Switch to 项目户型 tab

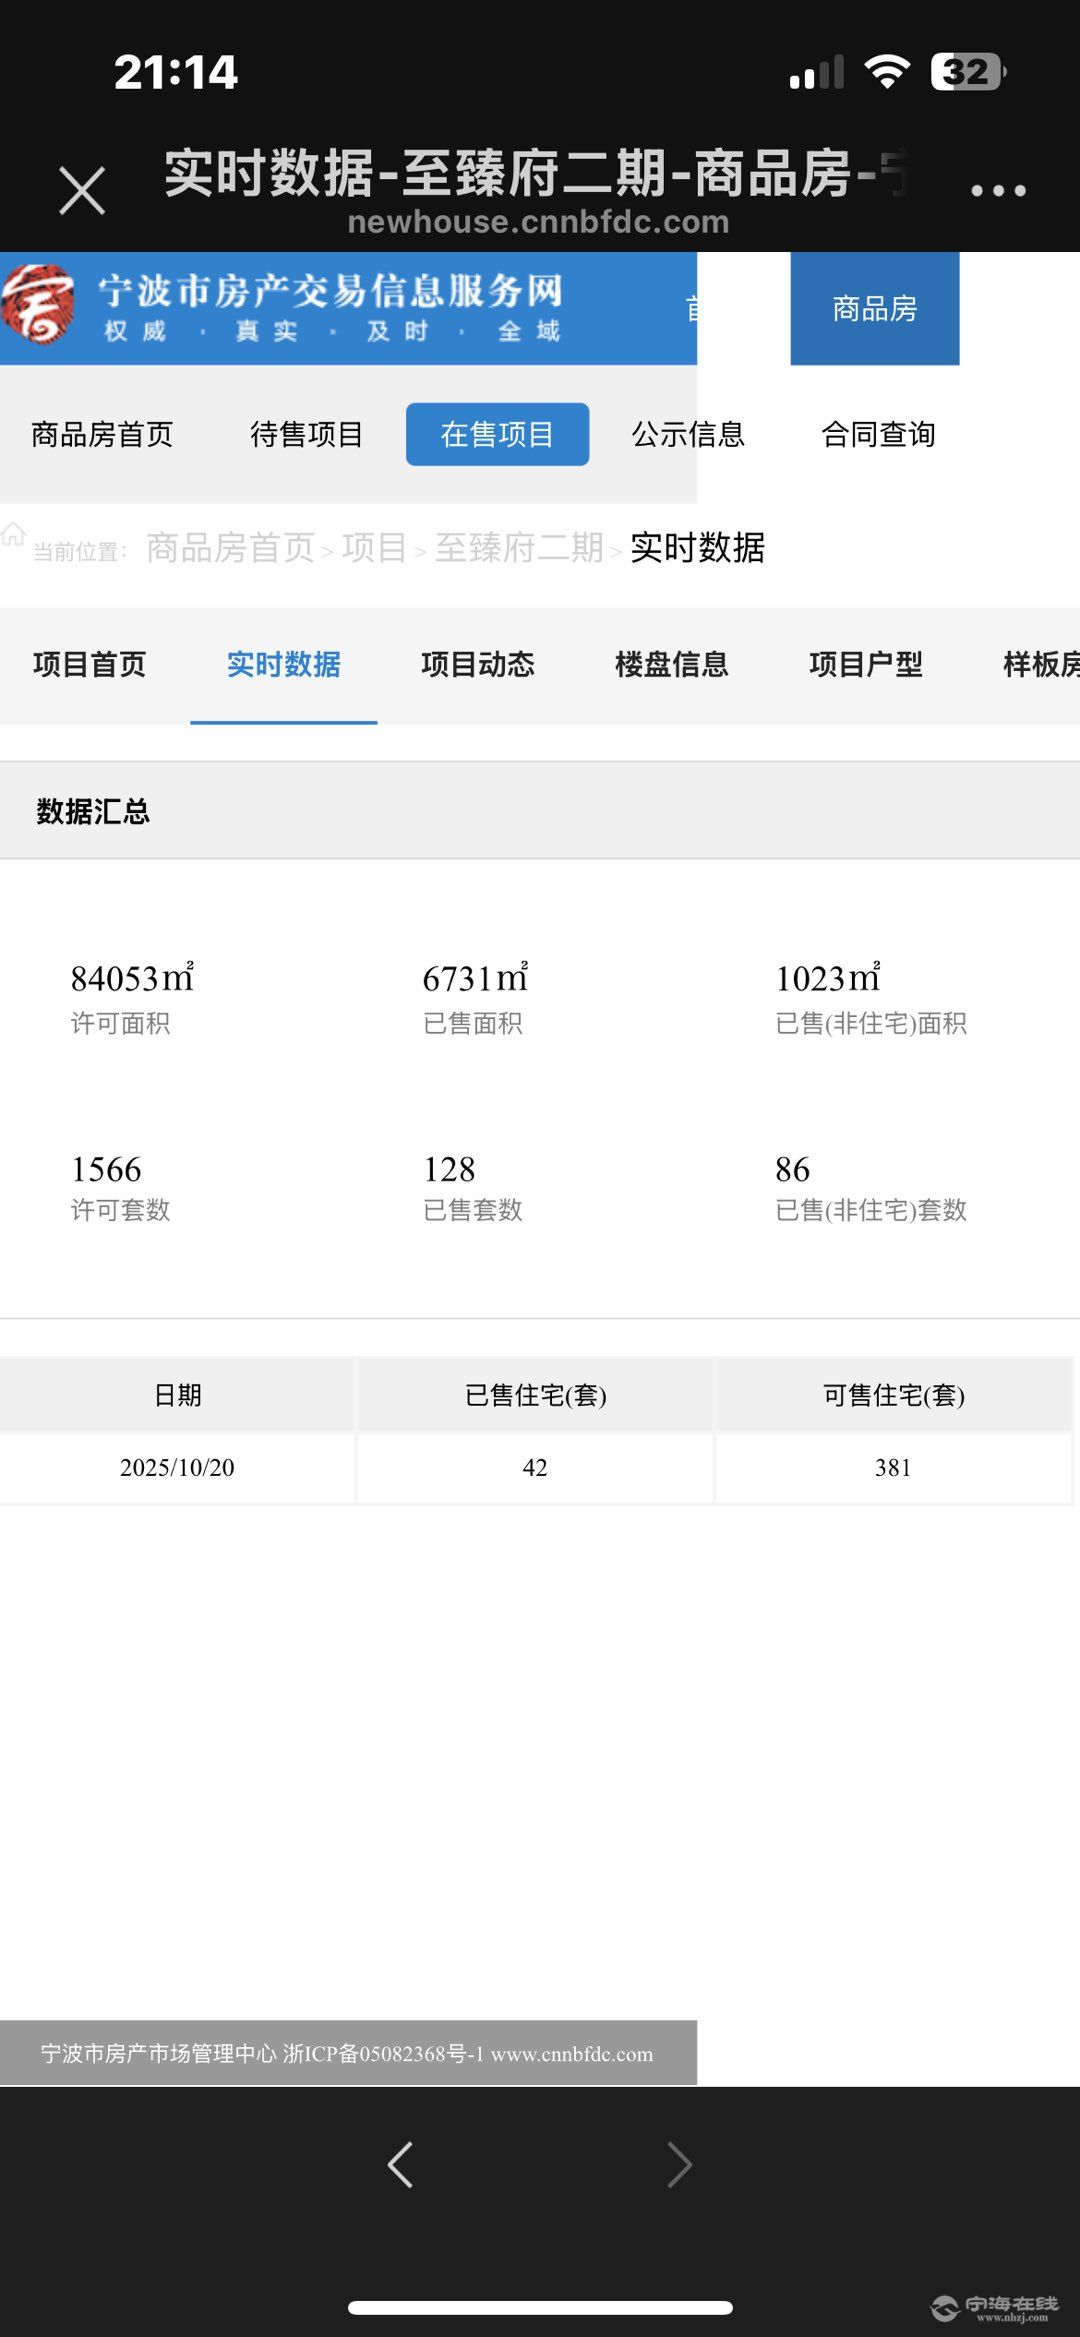tap(866, 665)
